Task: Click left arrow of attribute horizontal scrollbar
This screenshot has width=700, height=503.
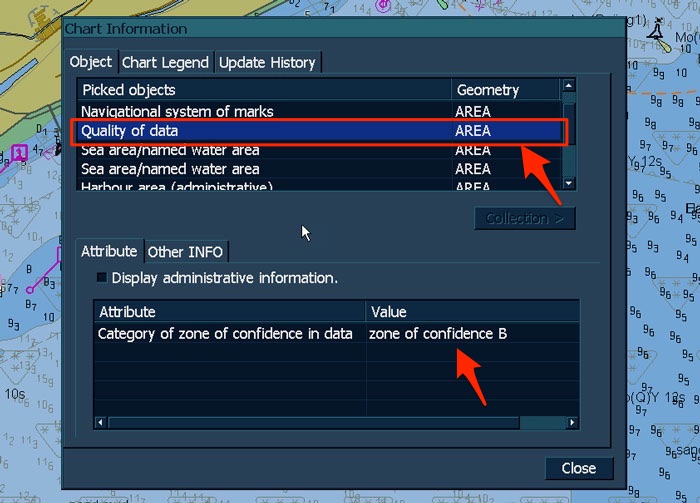Action: tap(101, 423)
